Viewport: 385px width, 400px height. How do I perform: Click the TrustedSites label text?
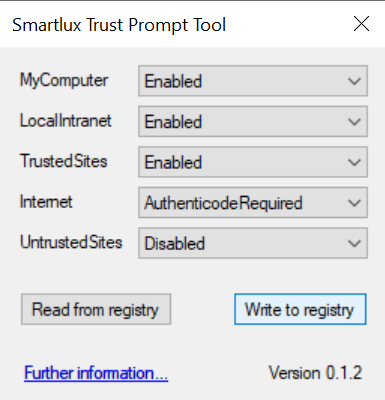[64, 161]
